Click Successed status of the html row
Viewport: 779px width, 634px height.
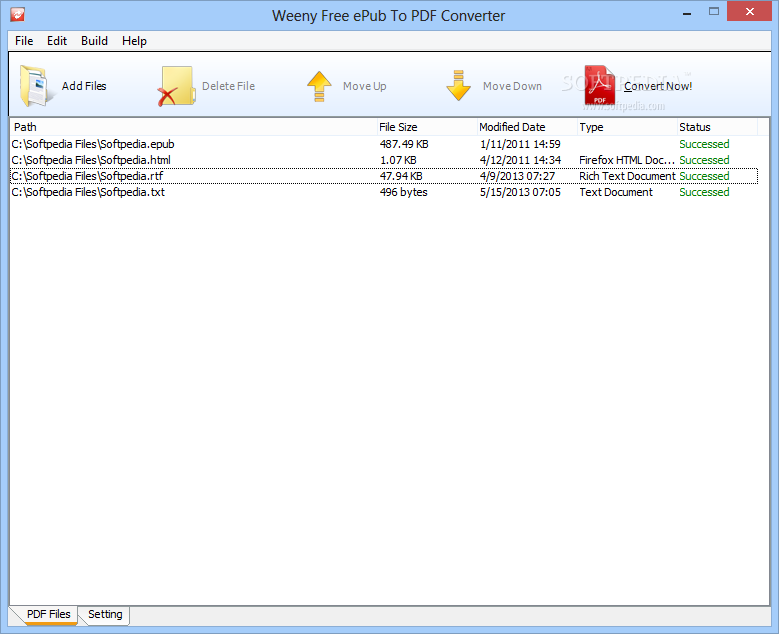[704, 160]
